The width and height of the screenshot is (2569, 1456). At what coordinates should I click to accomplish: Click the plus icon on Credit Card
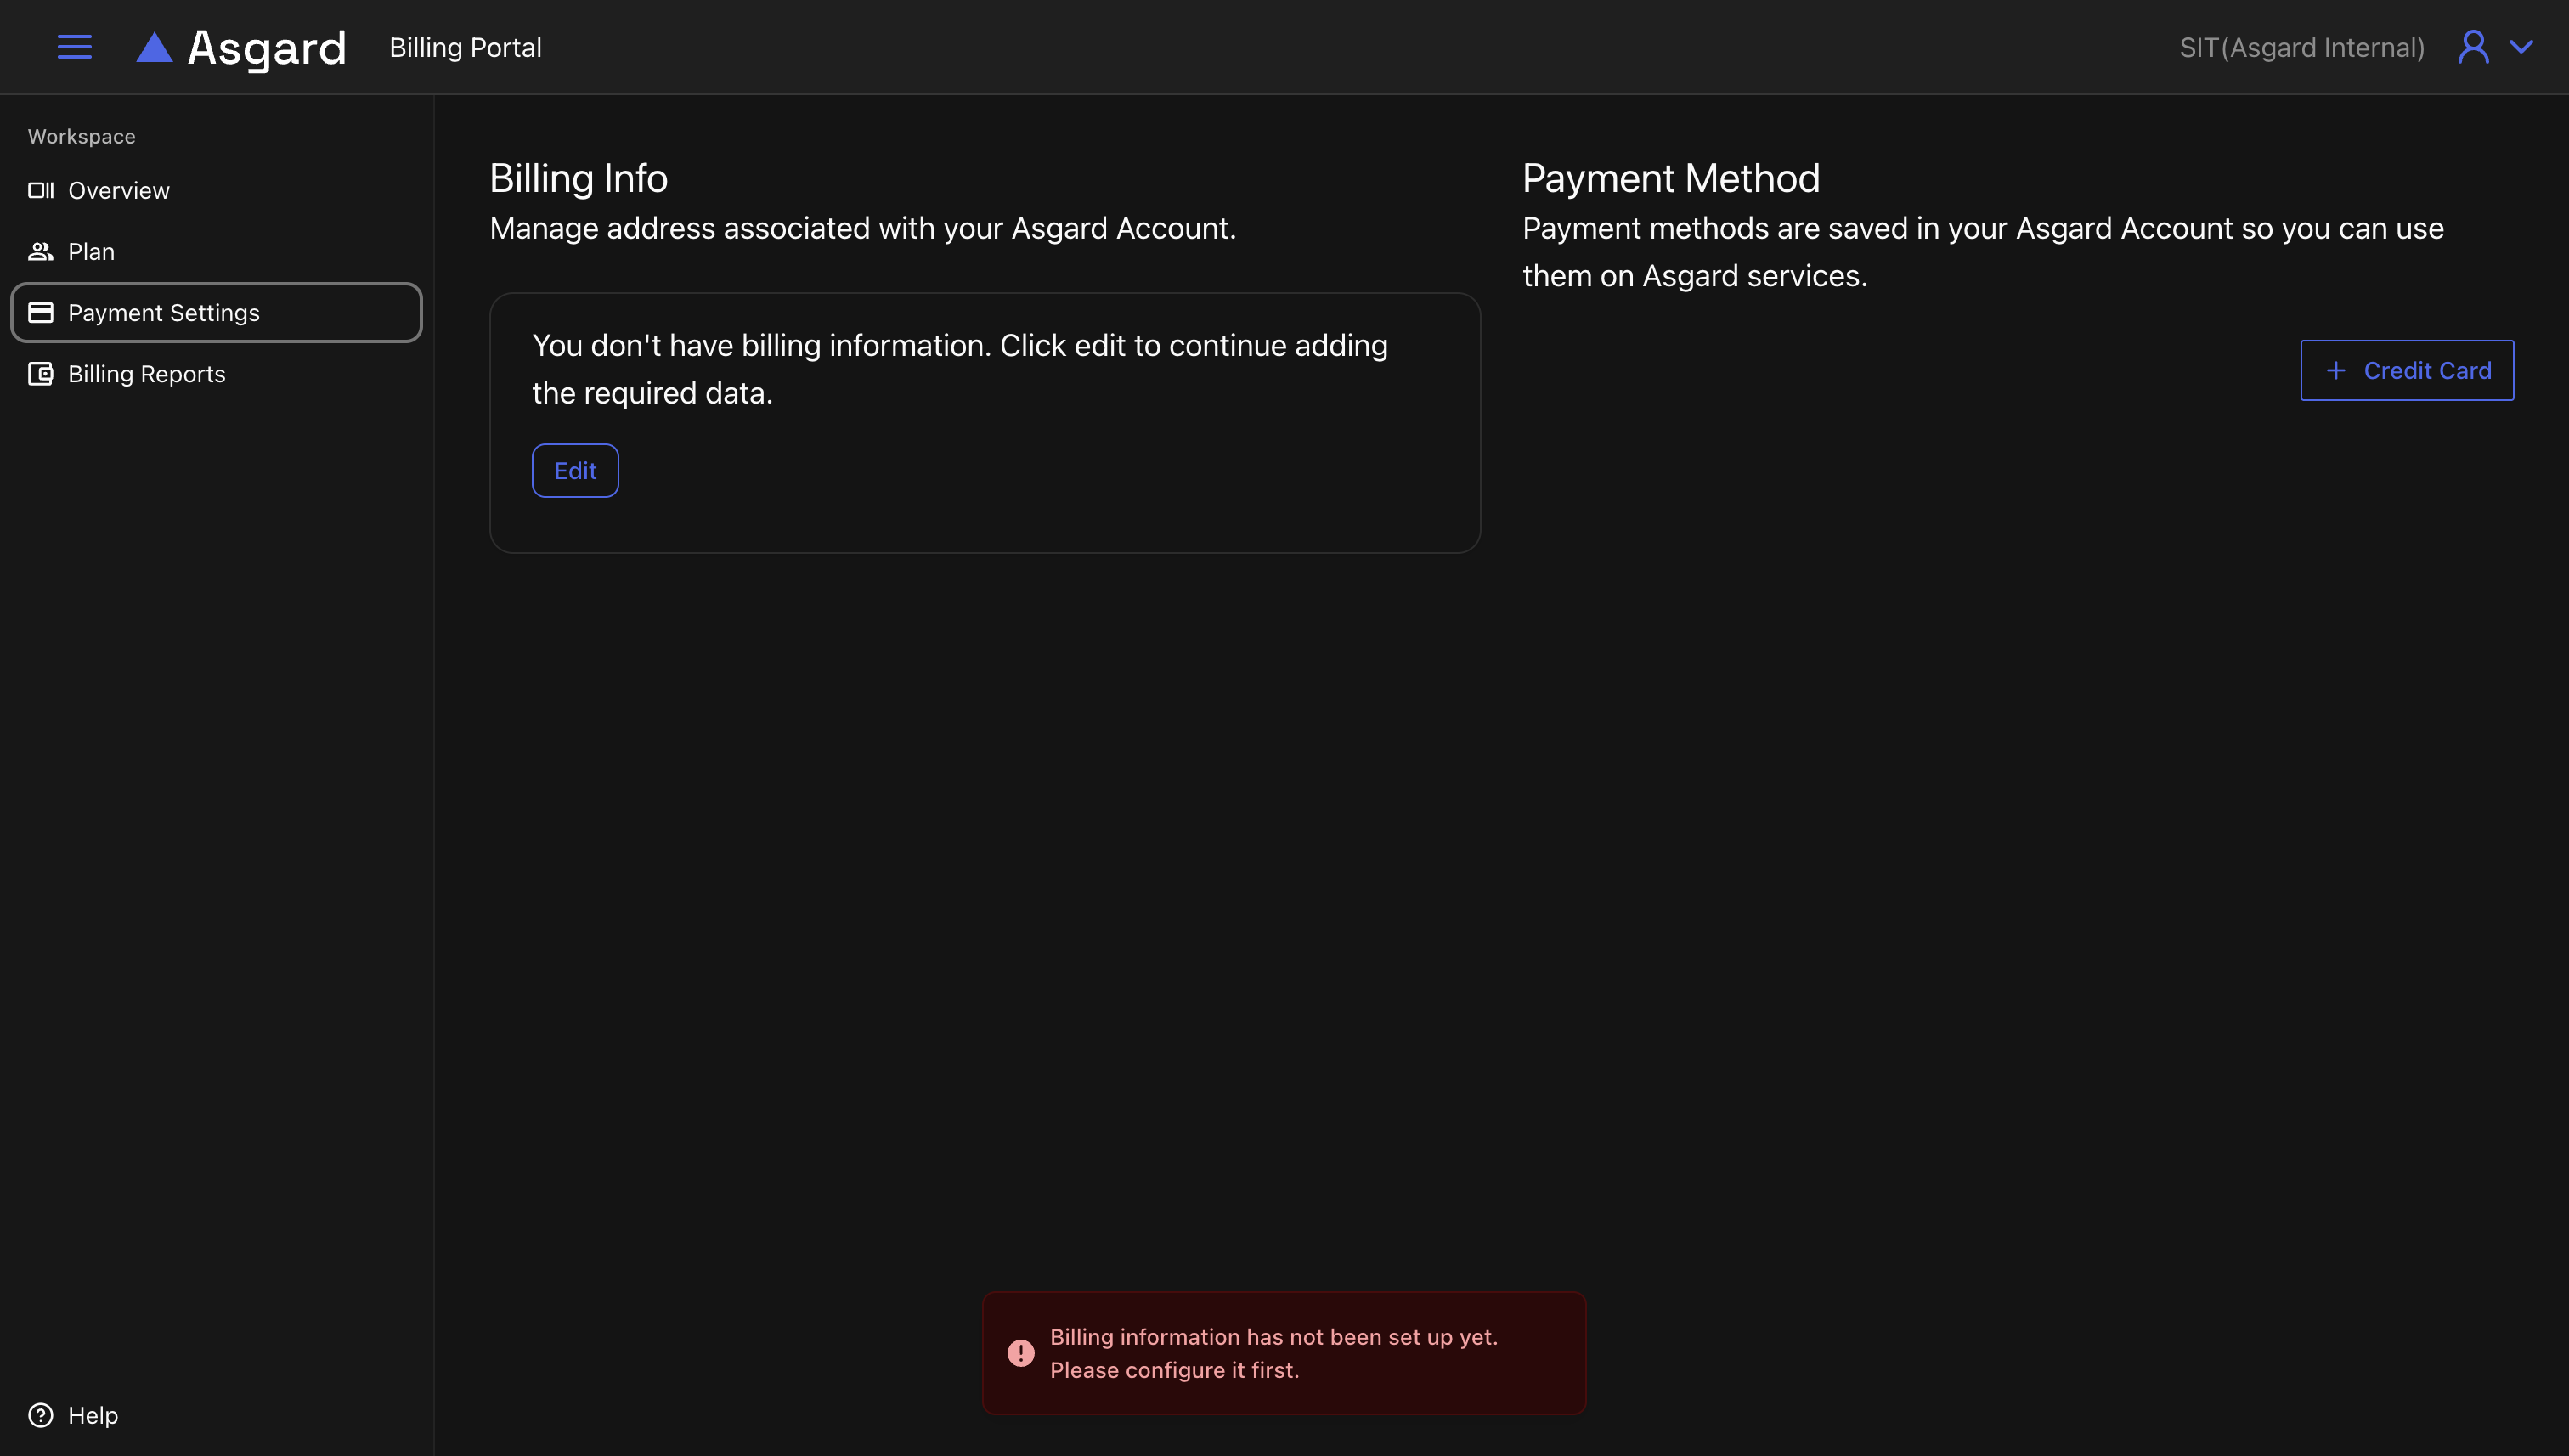tap(2336, 371)
